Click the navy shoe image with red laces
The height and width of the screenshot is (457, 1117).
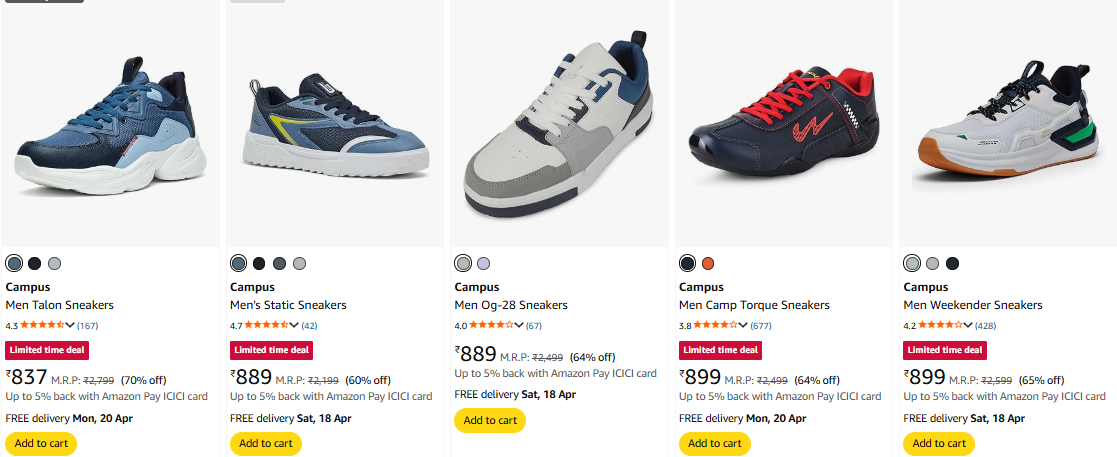[x=783, y=125]
